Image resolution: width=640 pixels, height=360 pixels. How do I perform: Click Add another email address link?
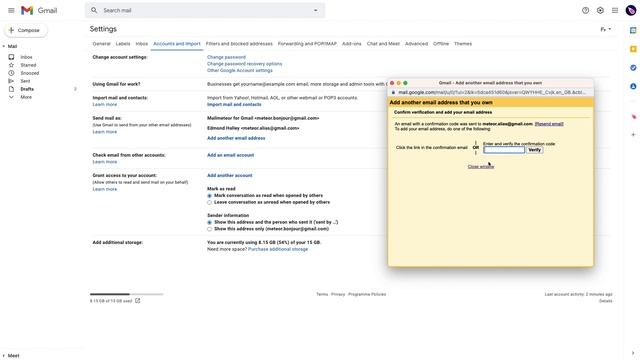236,138
